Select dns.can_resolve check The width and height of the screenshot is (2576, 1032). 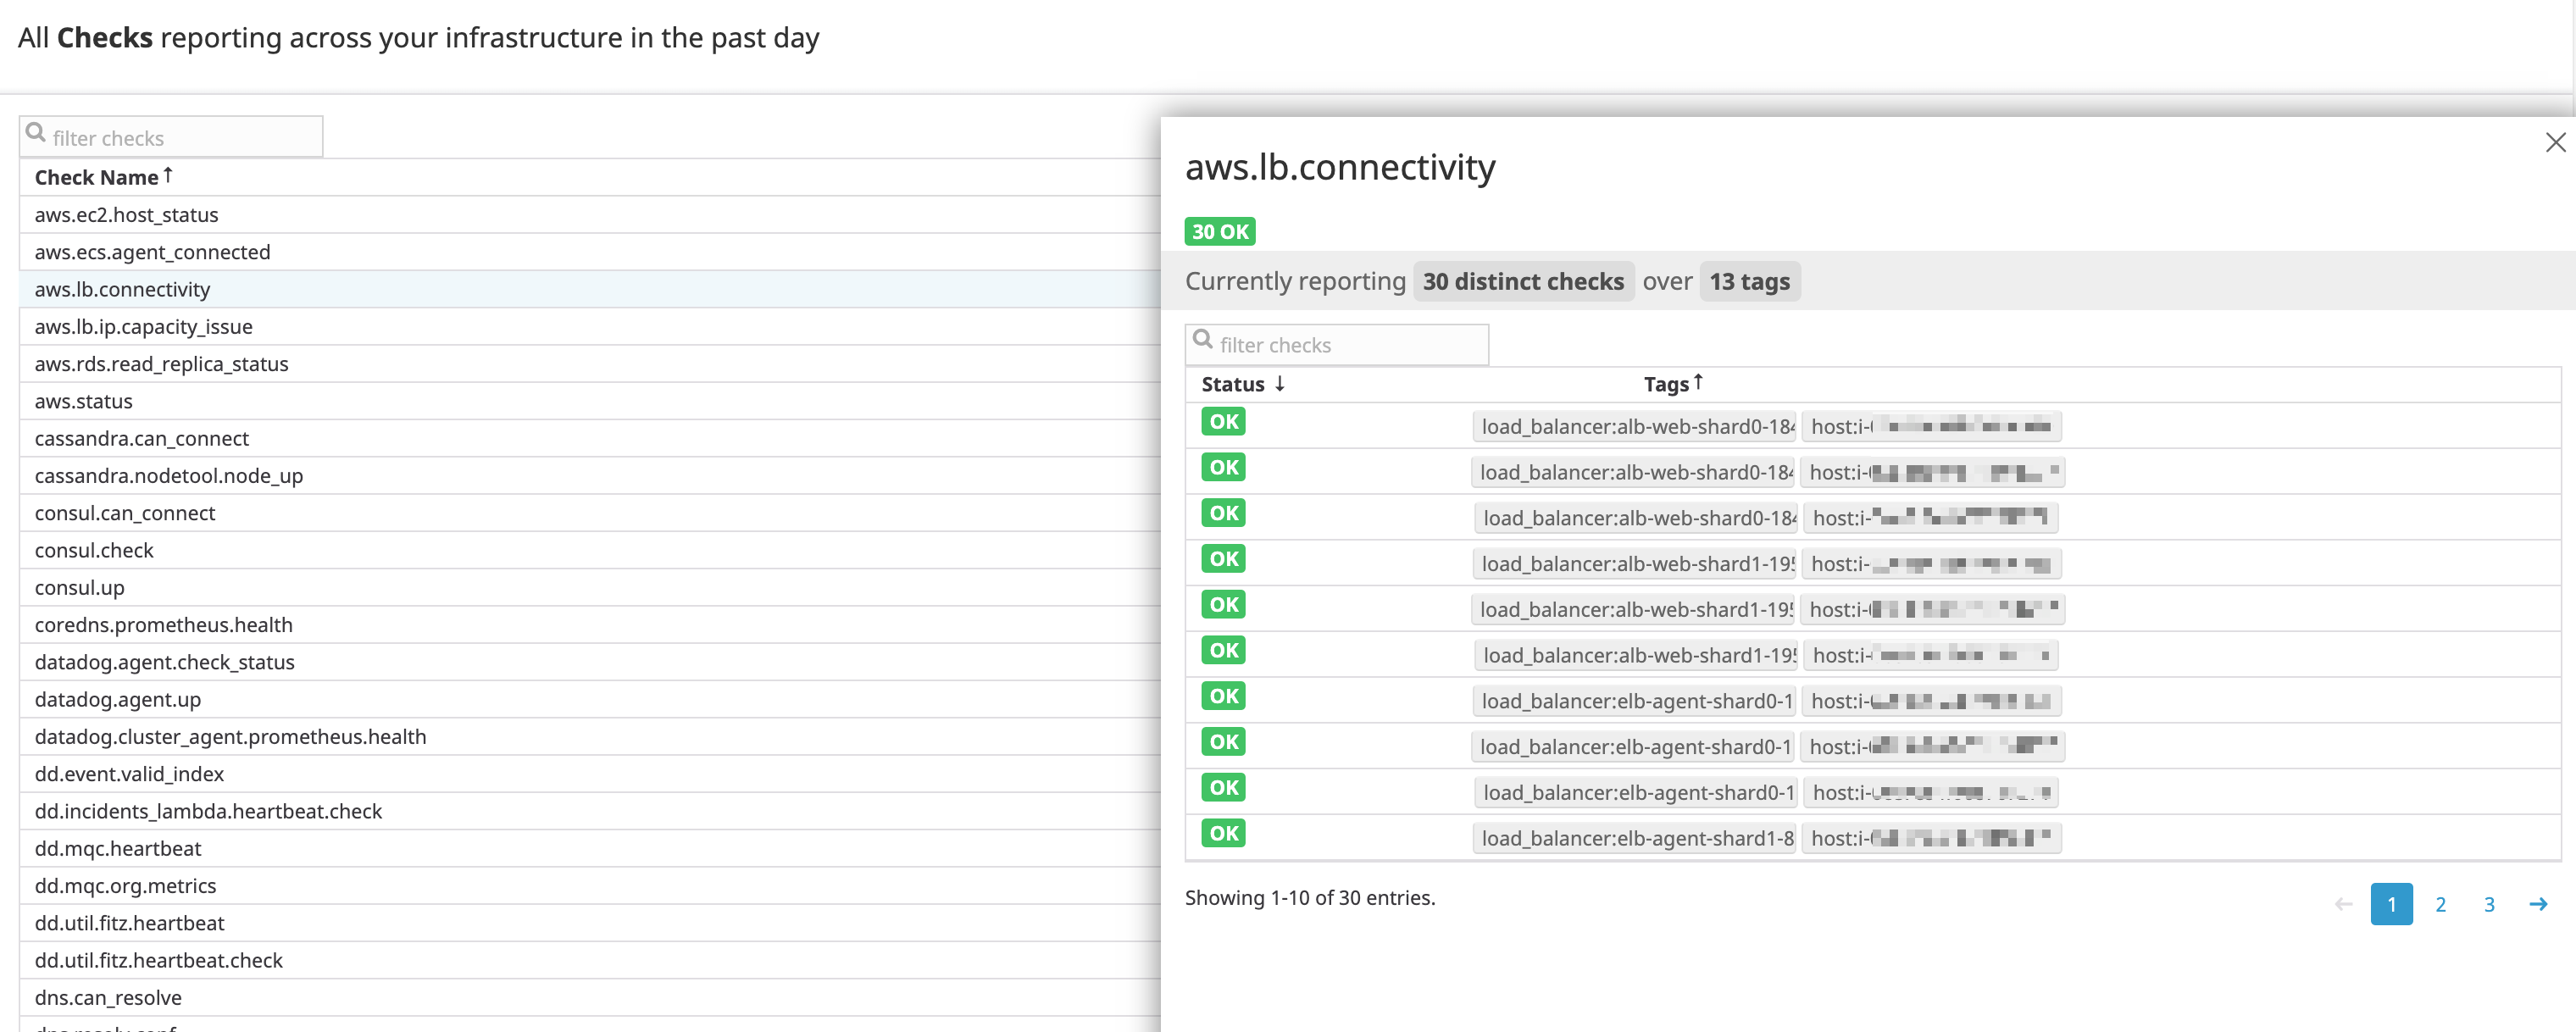tap(108, 997)
